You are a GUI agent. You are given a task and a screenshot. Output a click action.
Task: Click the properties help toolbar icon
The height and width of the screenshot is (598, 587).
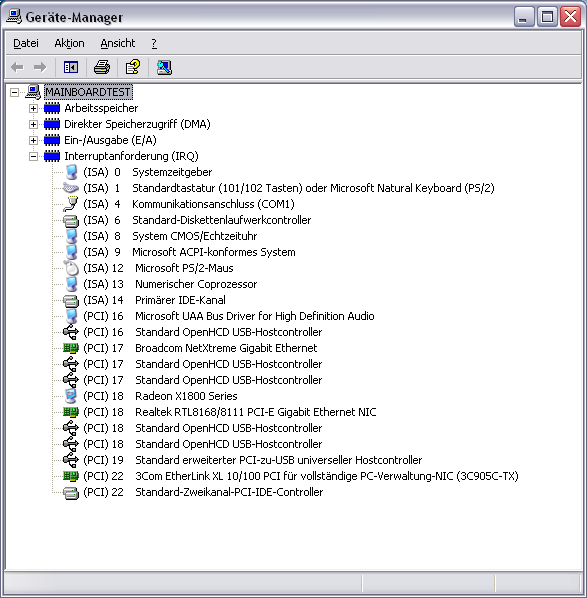click(x=133, y=68)
